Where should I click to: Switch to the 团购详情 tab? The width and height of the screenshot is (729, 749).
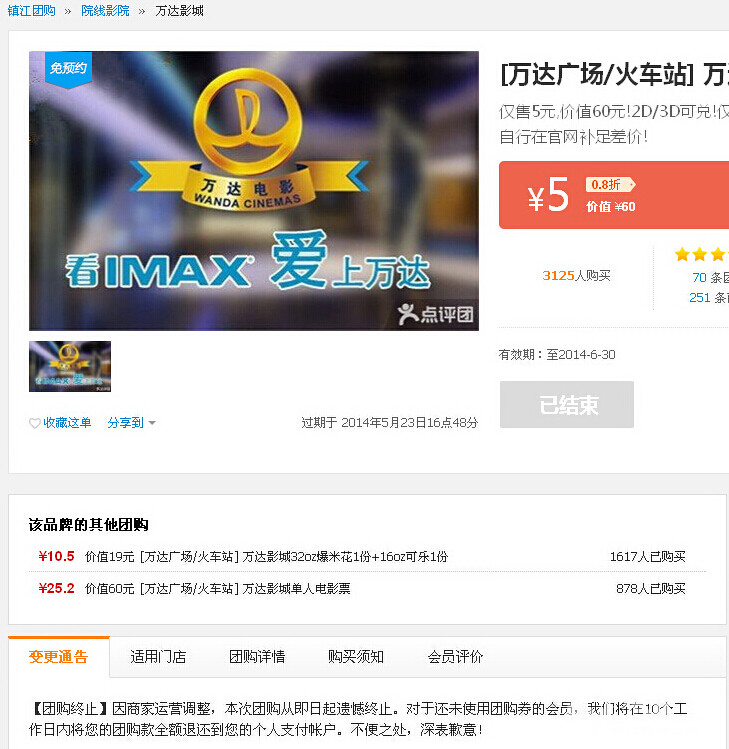click(x=257, y=657)
